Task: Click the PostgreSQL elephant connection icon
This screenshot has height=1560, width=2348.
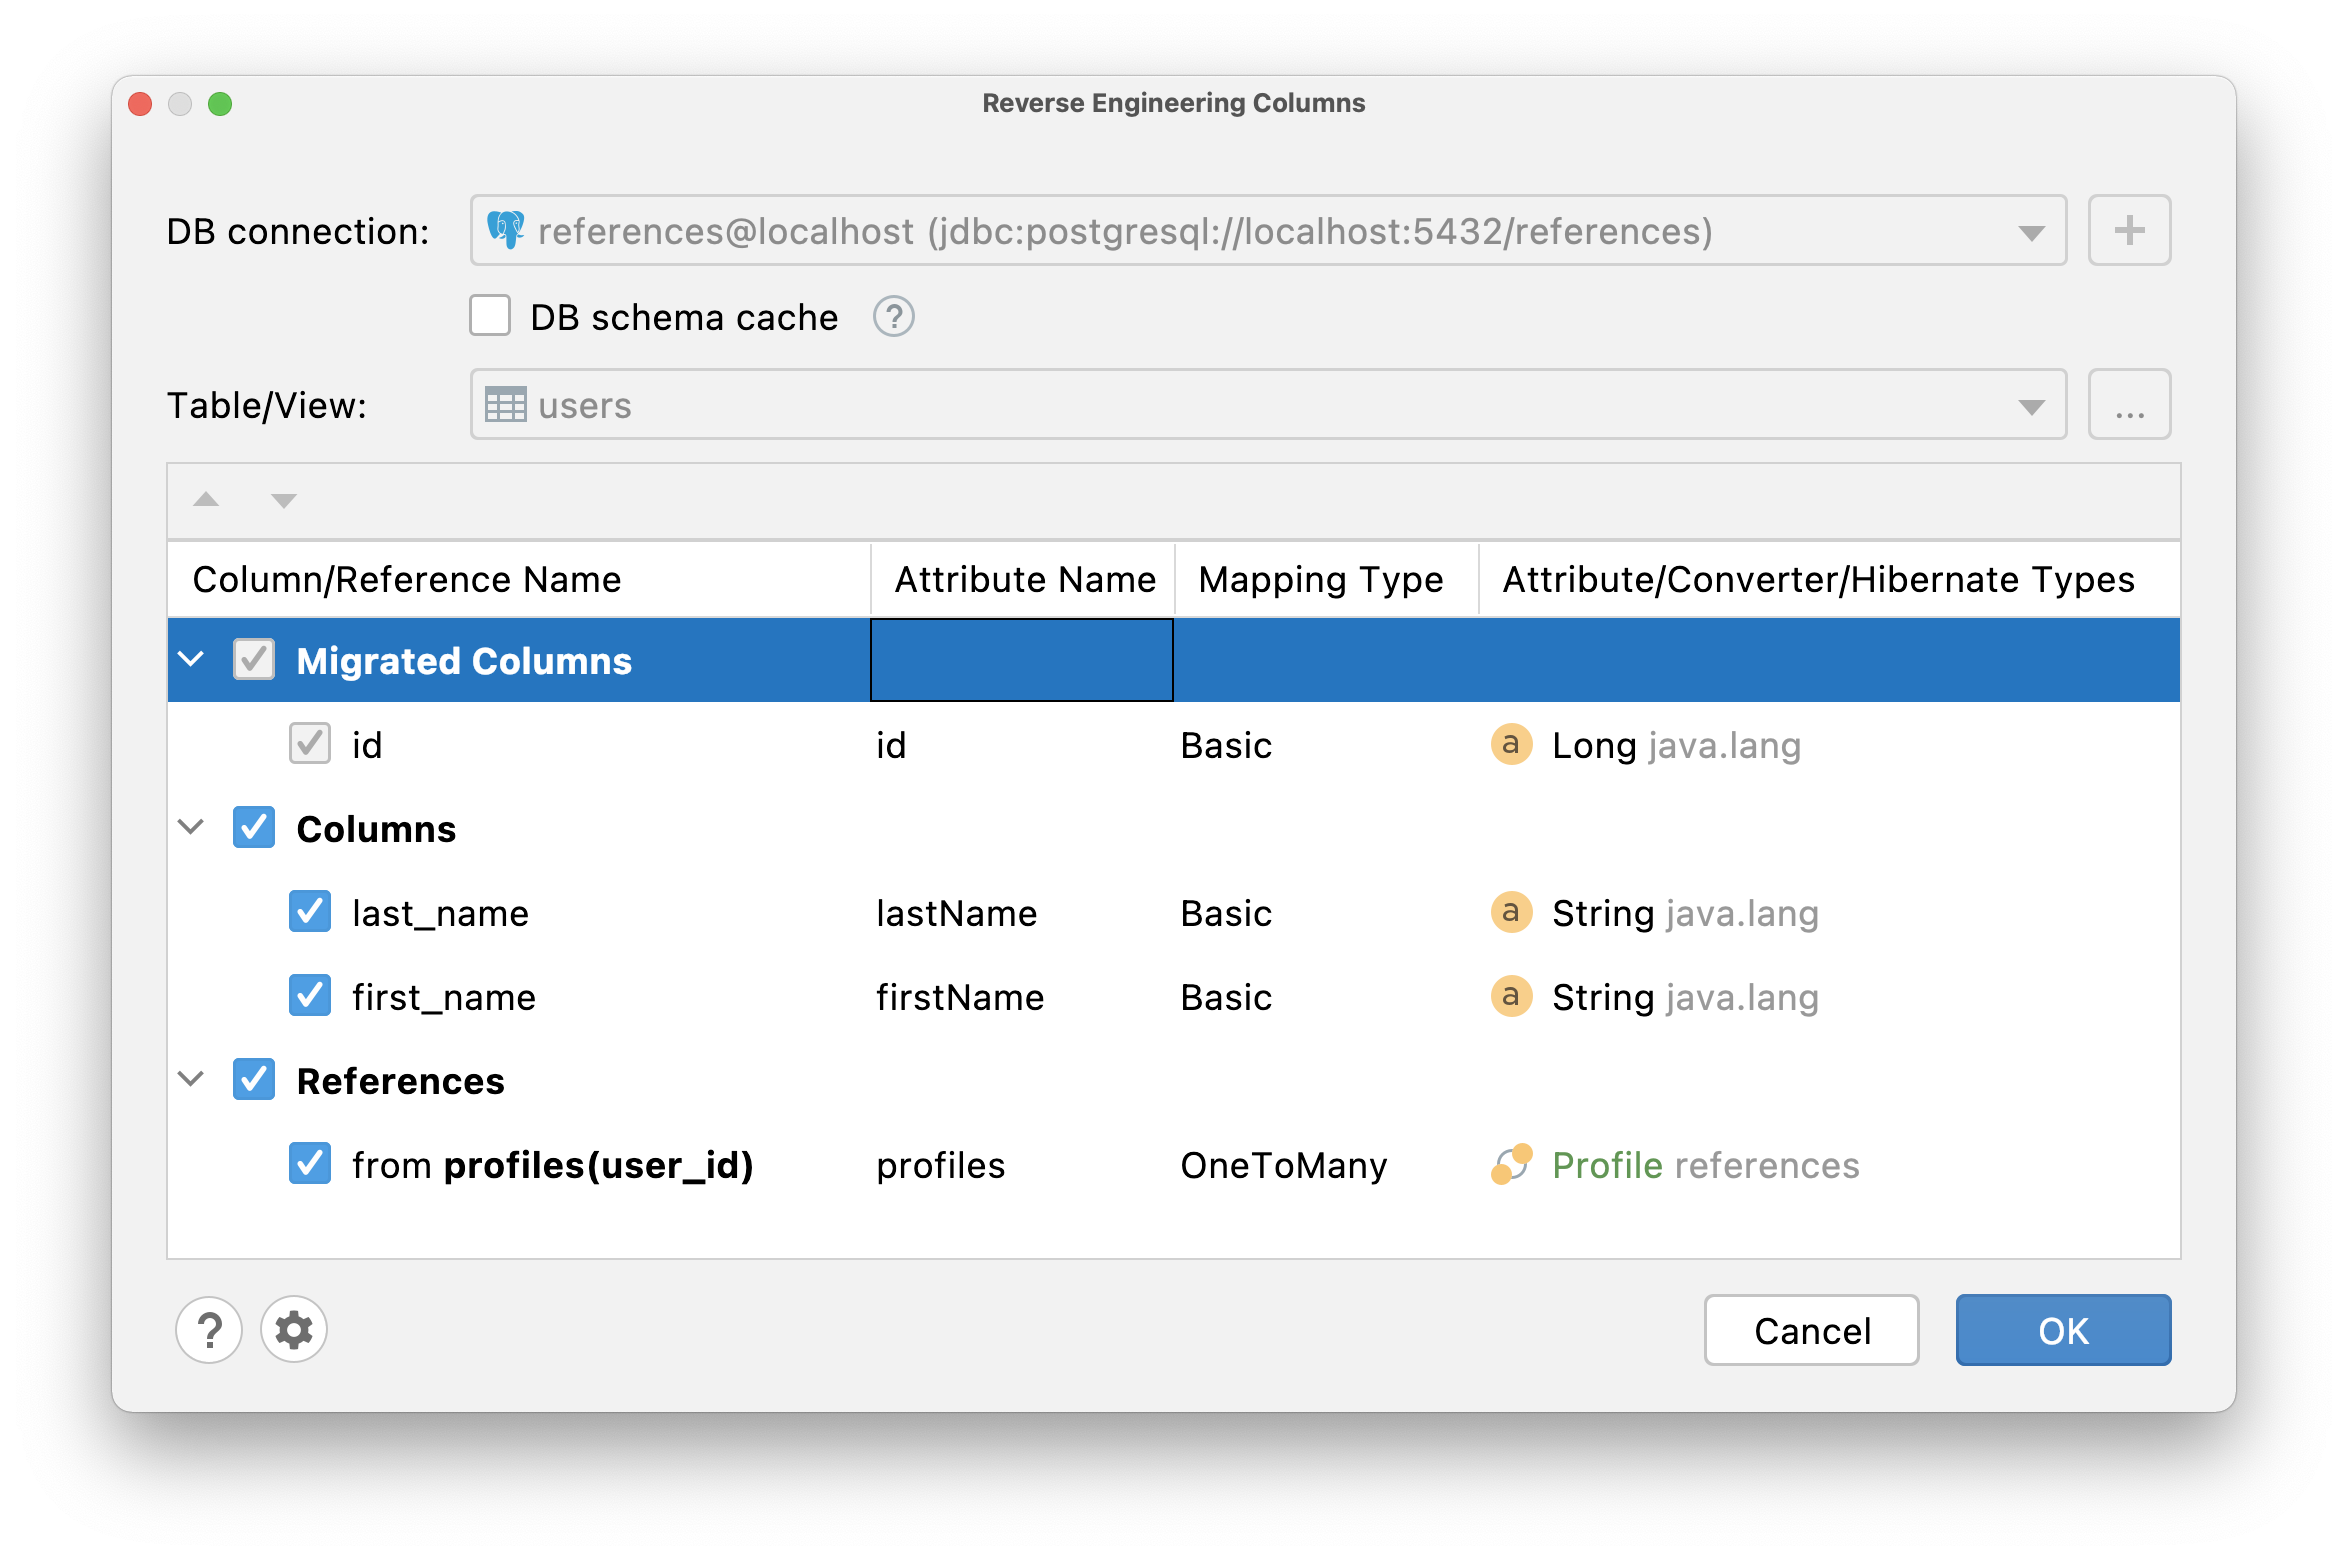Action: coord(506,231)
